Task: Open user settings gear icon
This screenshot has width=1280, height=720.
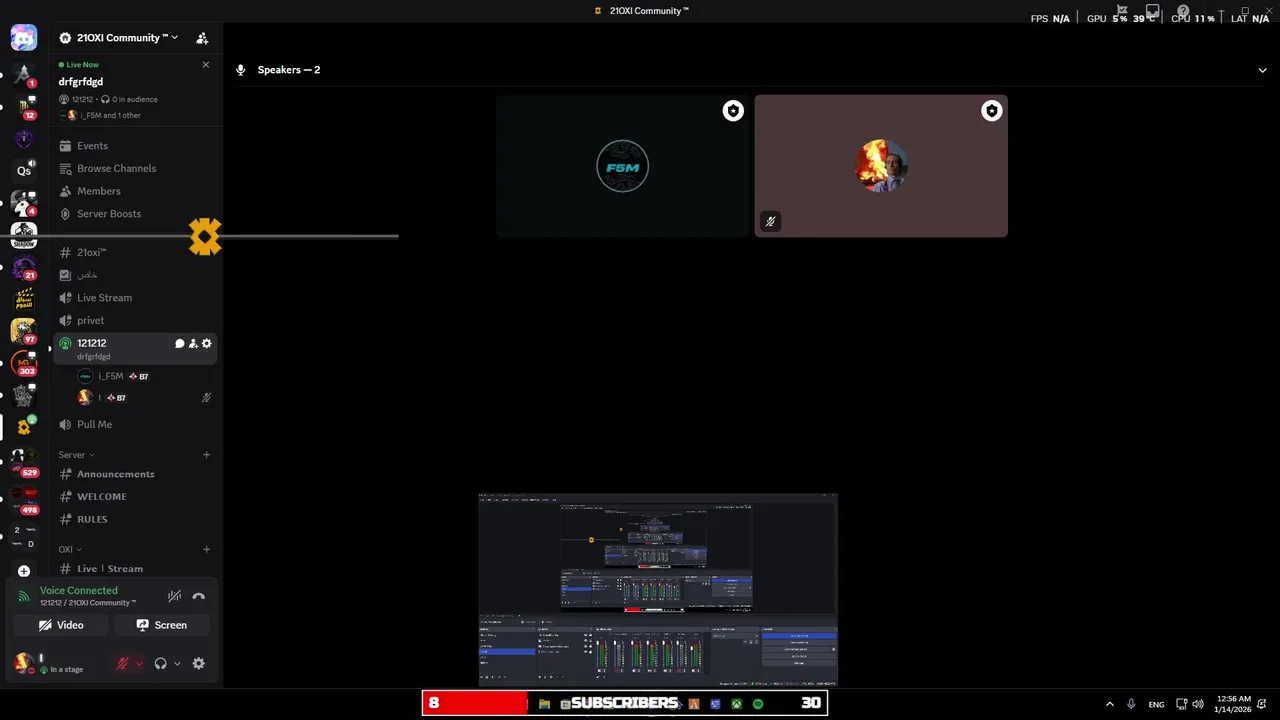Action: 198,663
